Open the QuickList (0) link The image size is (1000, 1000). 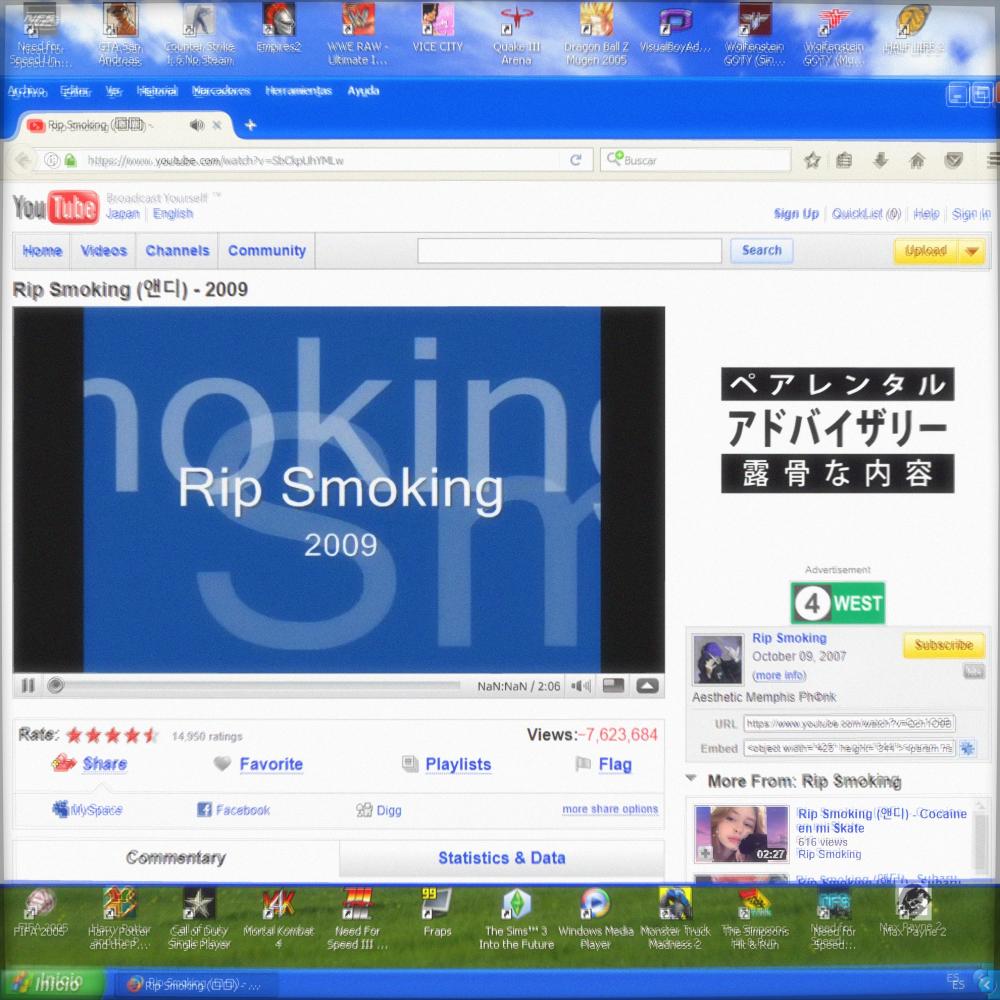[x=866, y=214]
